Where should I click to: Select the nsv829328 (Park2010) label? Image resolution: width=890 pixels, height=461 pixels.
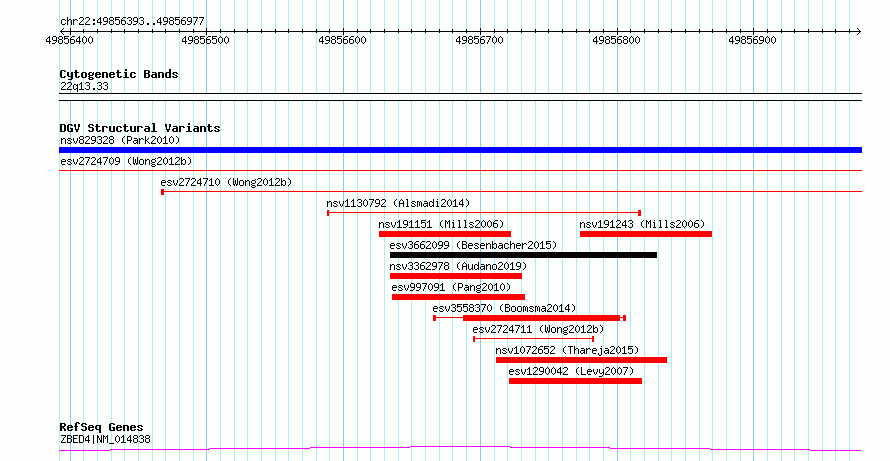(x=120, y=140)
